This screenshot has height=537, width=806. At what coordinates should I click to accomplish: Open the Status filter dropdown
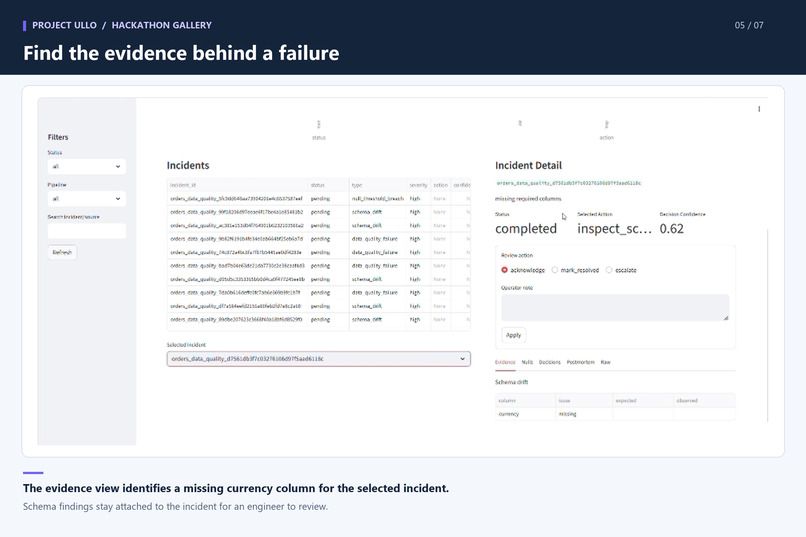87,166
